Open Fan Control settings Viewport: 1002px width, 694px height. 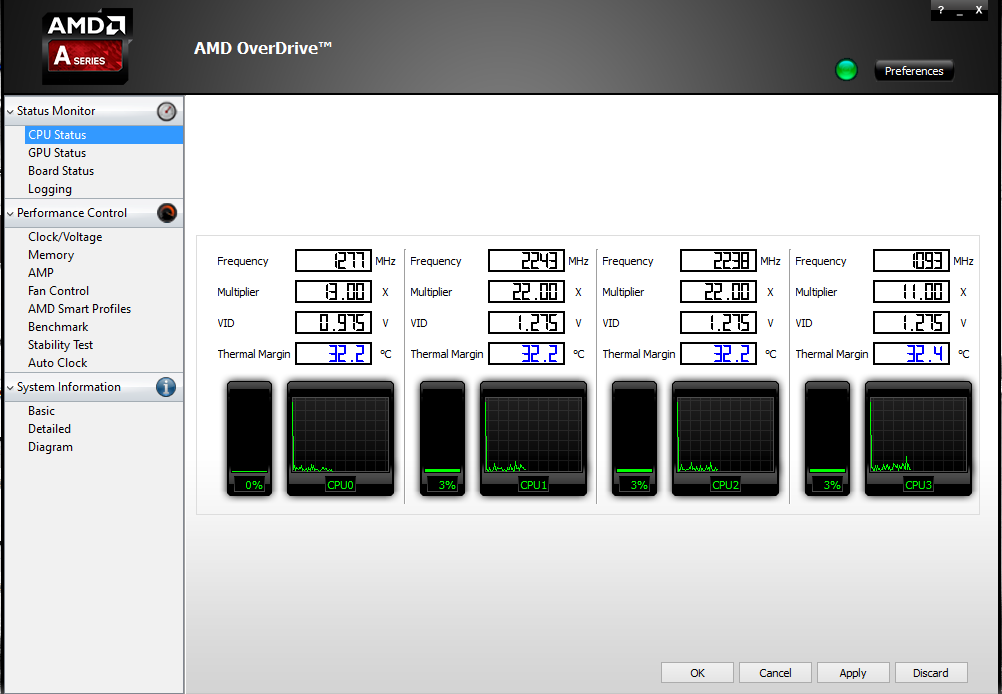(x=58, y=291)
